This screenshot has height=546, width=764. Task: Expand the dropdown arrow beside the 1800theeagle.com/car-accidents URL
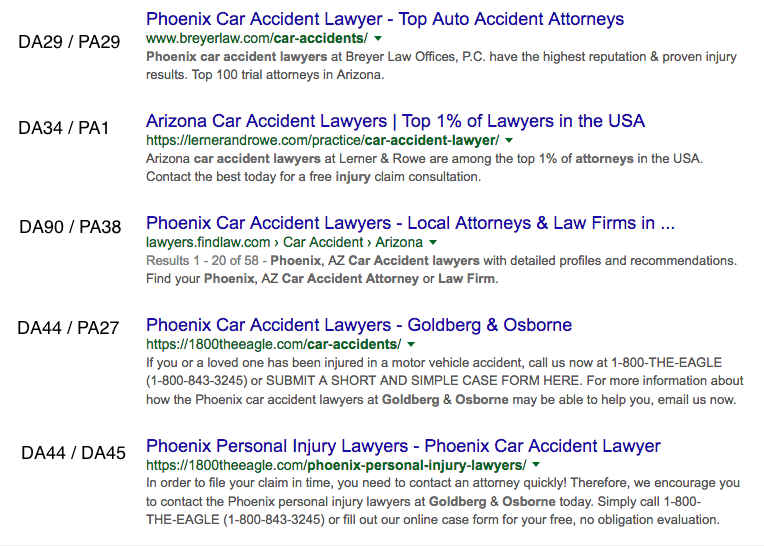(411, 344)
